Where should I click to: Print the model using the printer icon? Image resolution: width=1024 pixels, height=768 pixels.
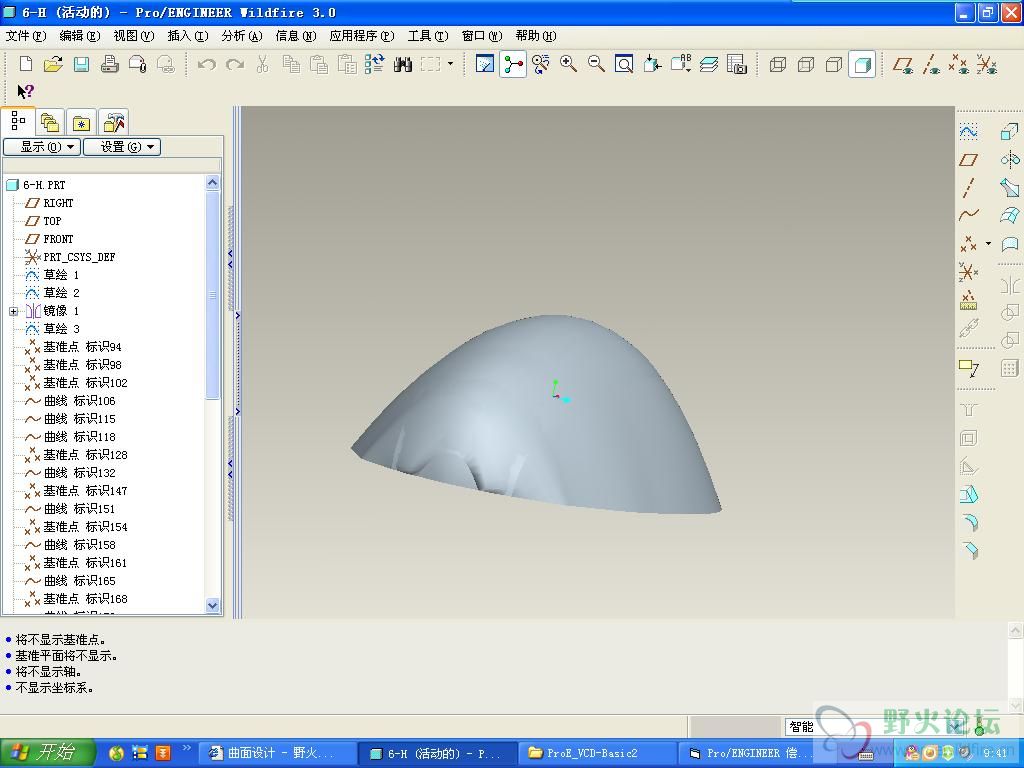(x=109, y=64)
